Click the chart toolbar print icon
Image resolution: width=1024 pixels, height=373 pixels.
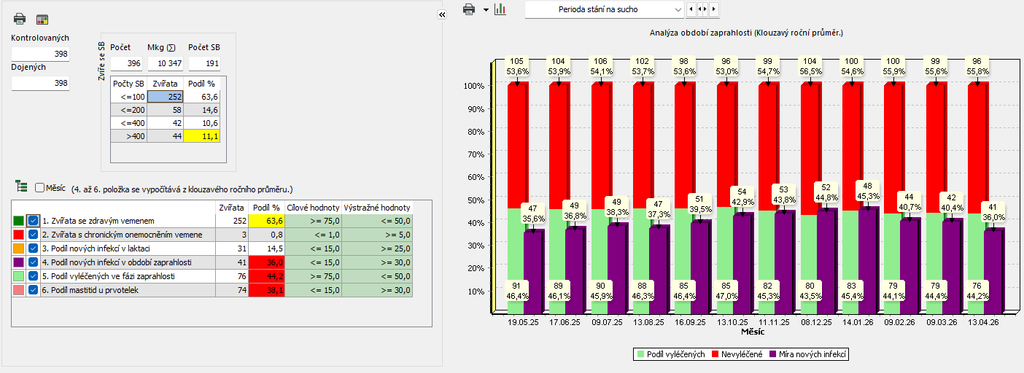[x=468, y=9]
